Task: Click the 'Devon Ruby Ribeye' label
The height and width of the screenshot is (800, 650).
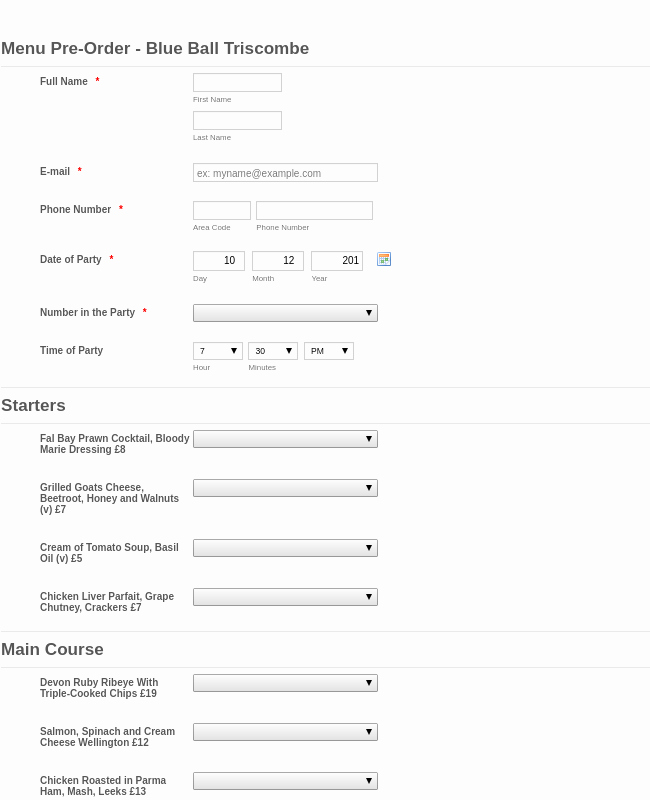Action: click(99, 688)
